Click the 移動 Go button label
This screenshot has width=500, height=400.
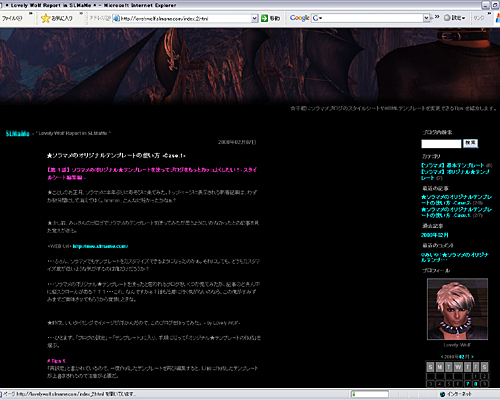275,18
